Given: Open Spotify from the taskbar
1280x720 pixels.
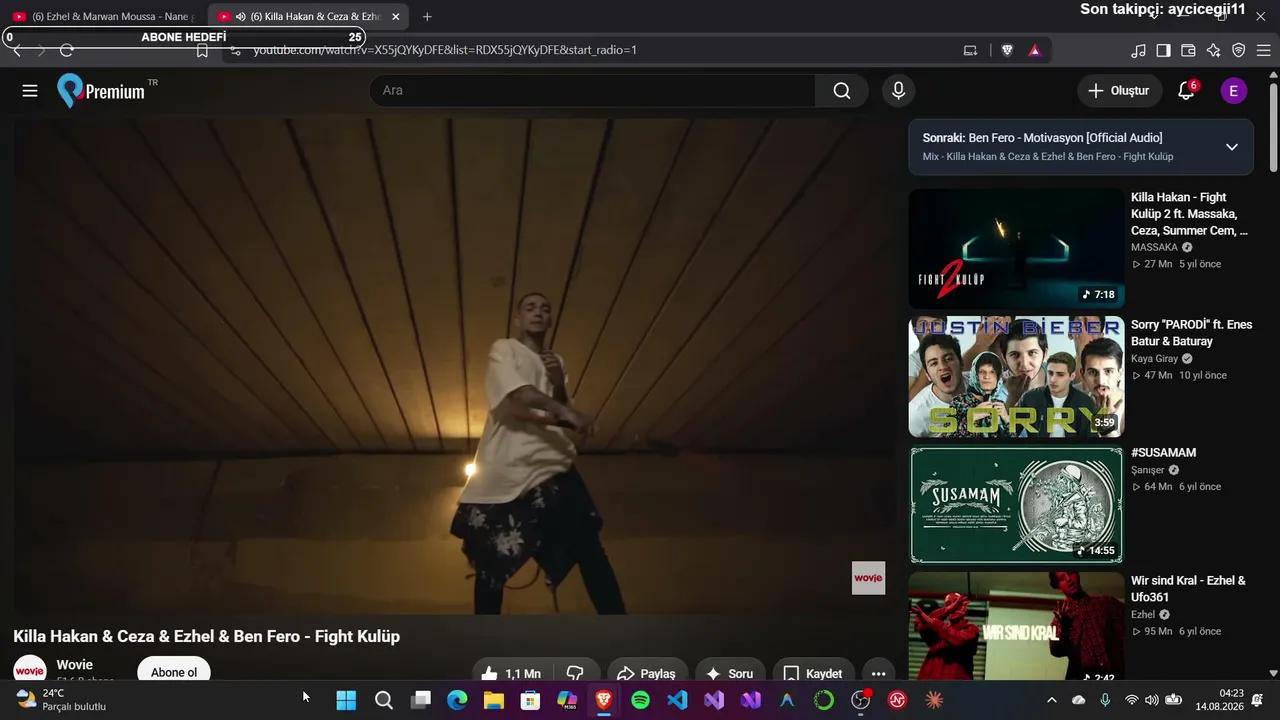Looking at the screenshot, I should click(x=640, y=700).
